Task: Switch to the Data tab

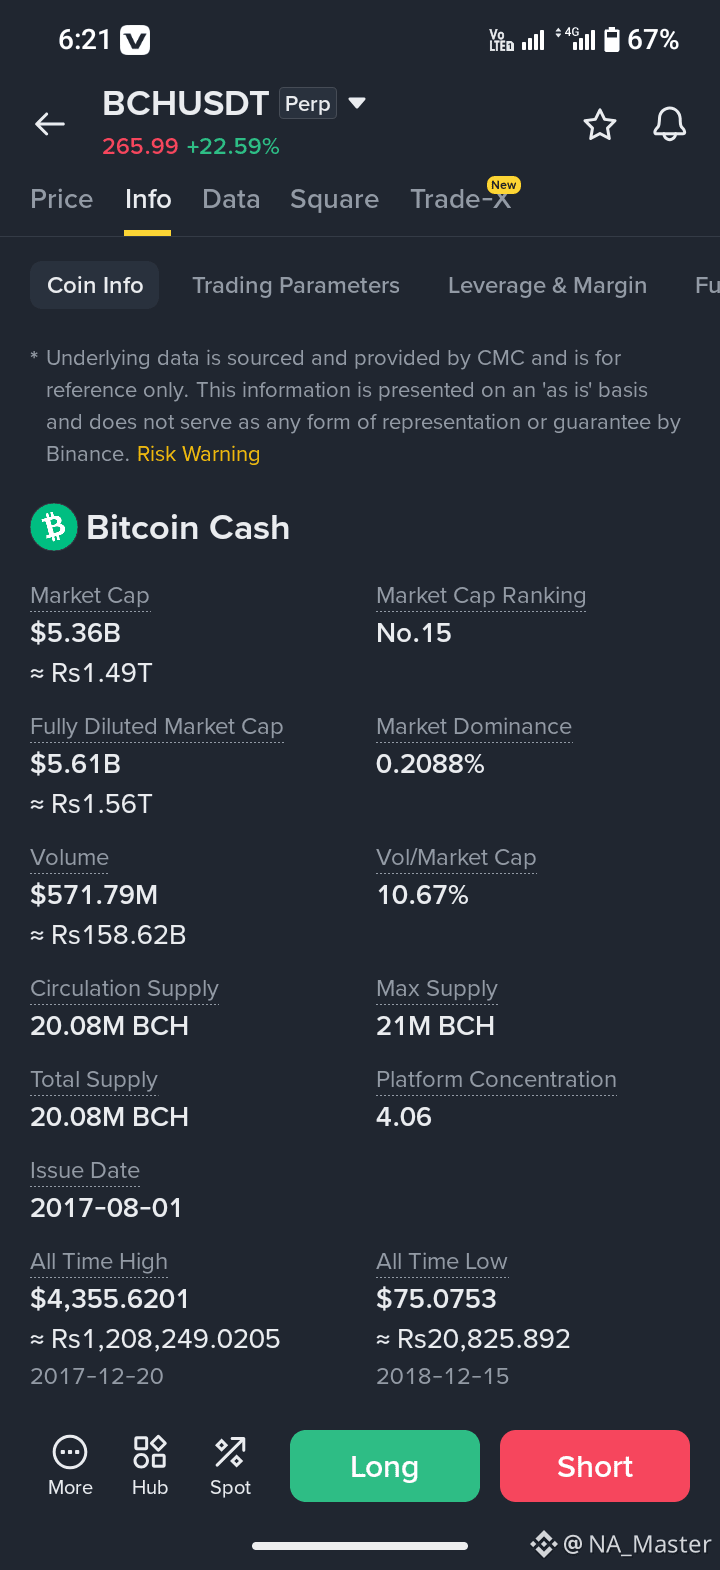Action: pyautogui.click(x=231, y=199)
